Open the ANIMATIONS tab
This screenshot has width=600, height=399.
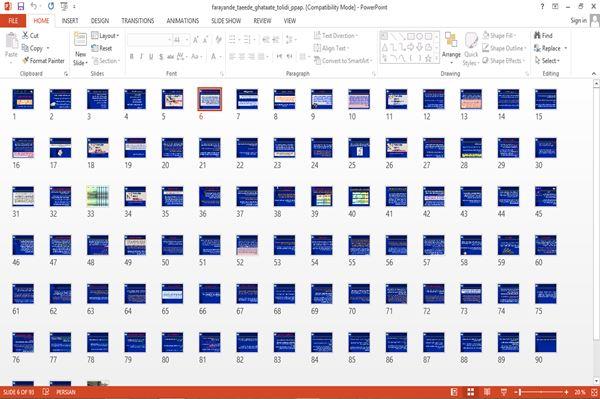click(183, 21)
